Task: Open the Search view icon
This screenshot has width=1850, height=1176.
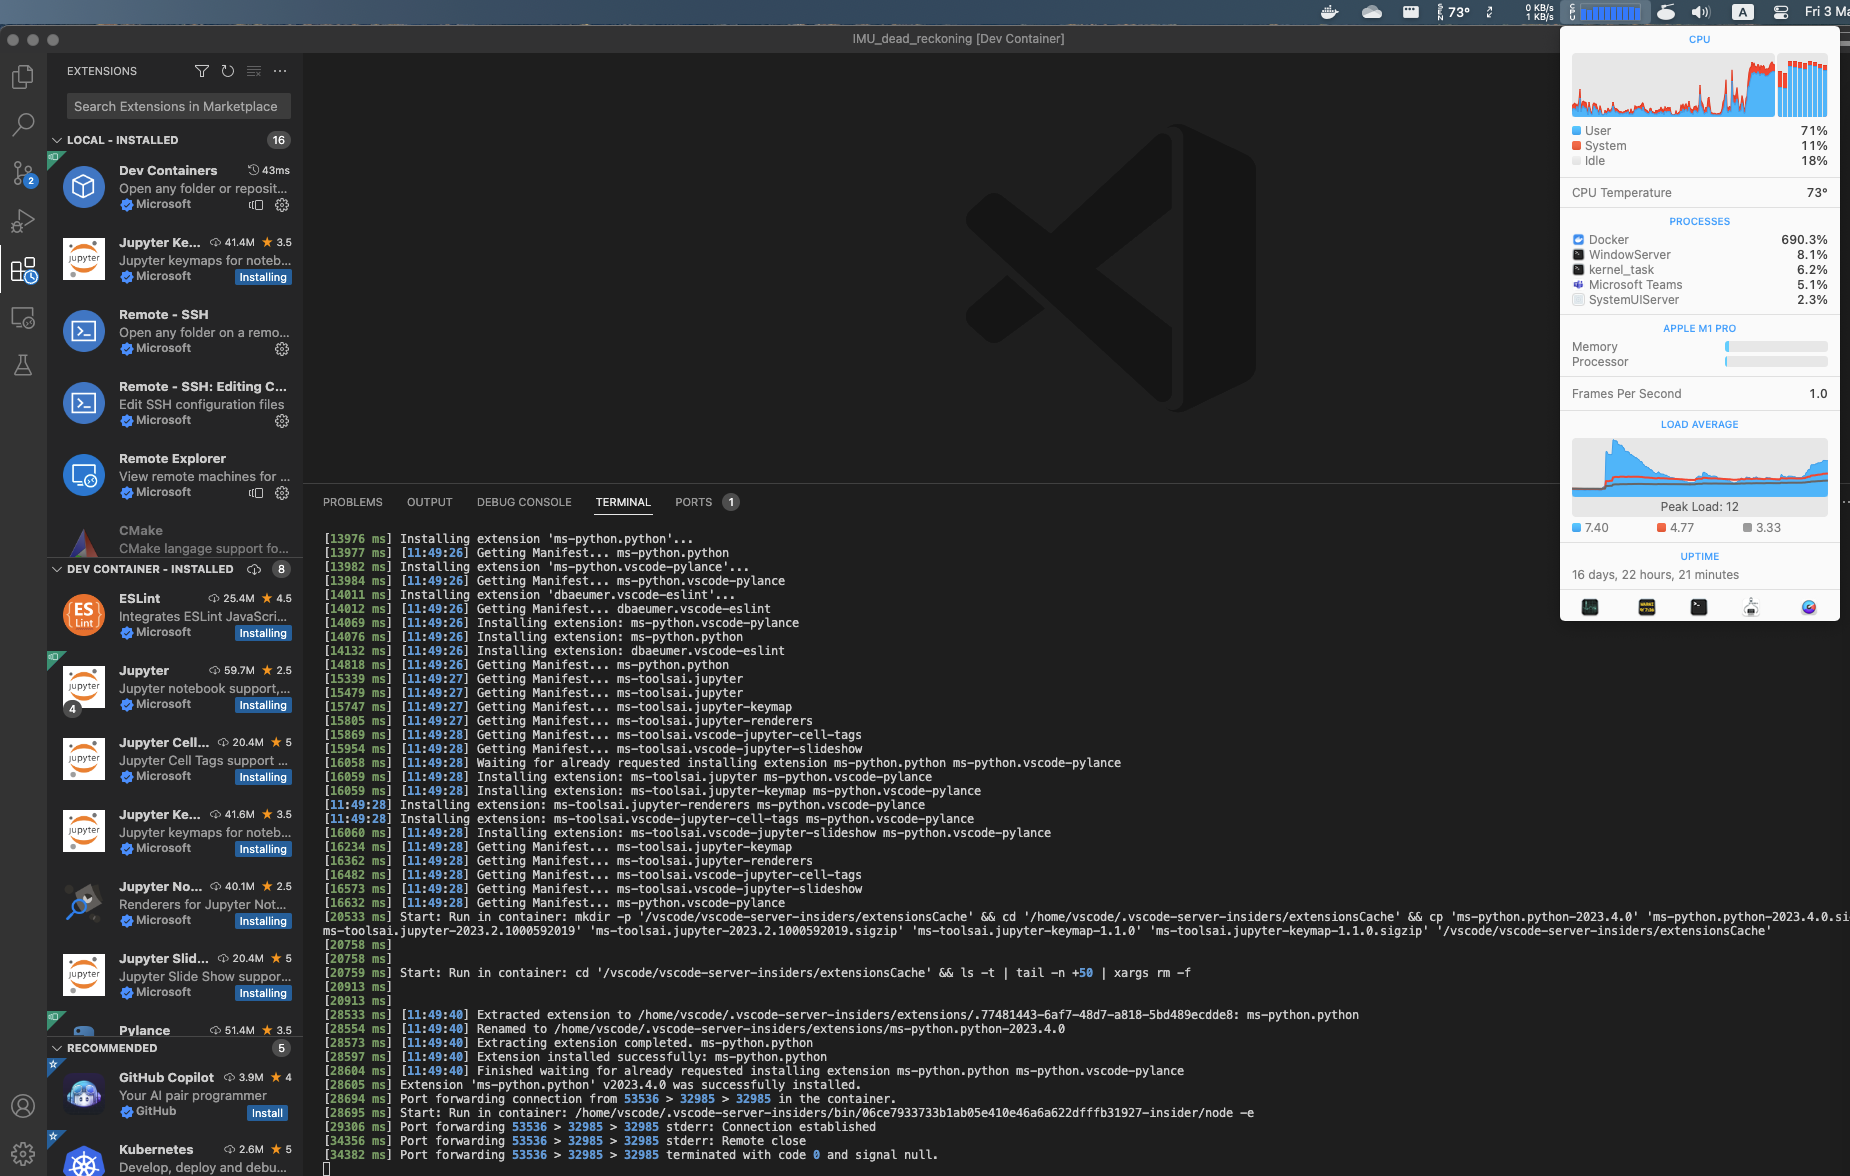Action: [x=22, y=124]
